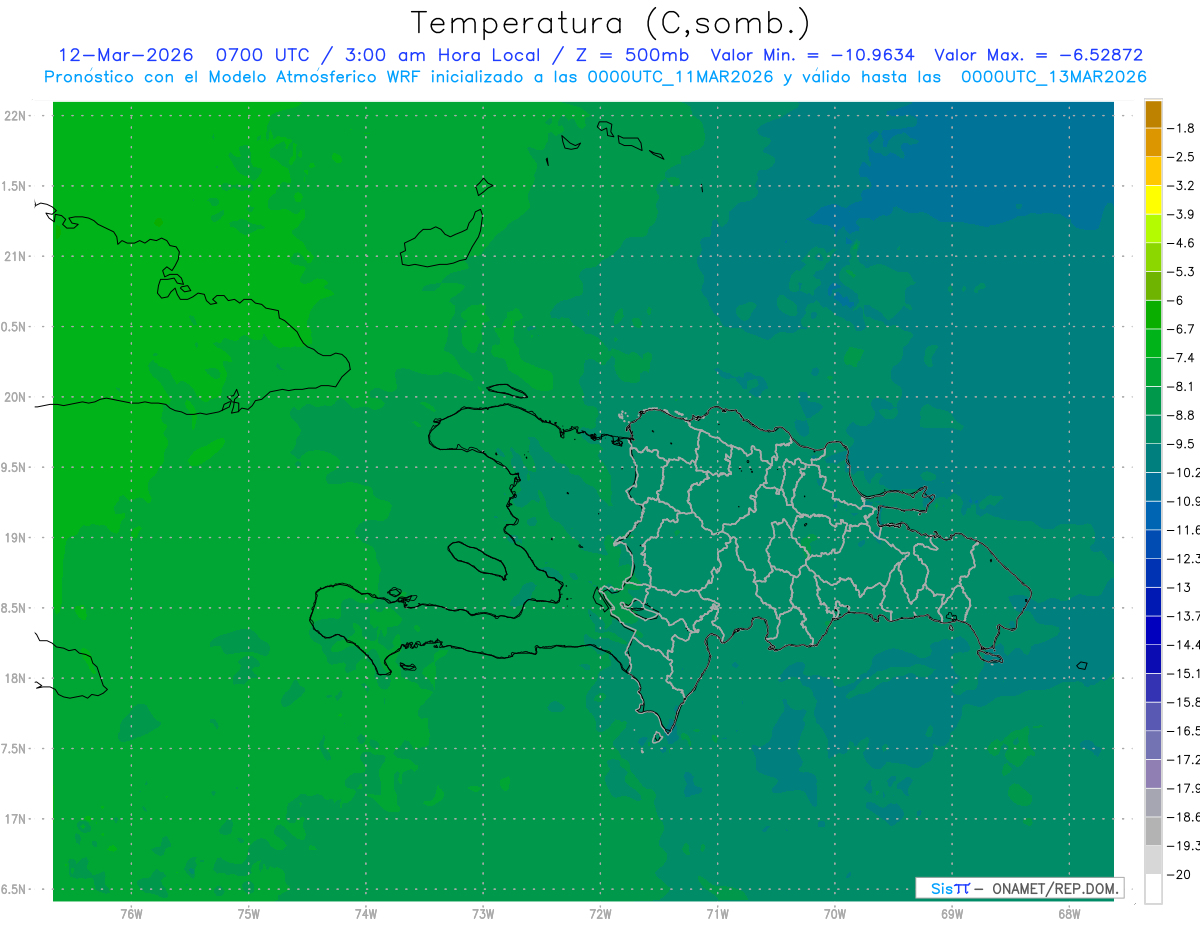This screenshot has width=1200, height=927.
Task: Click the "-1.8" color scale value
Action: [1183, 128]
